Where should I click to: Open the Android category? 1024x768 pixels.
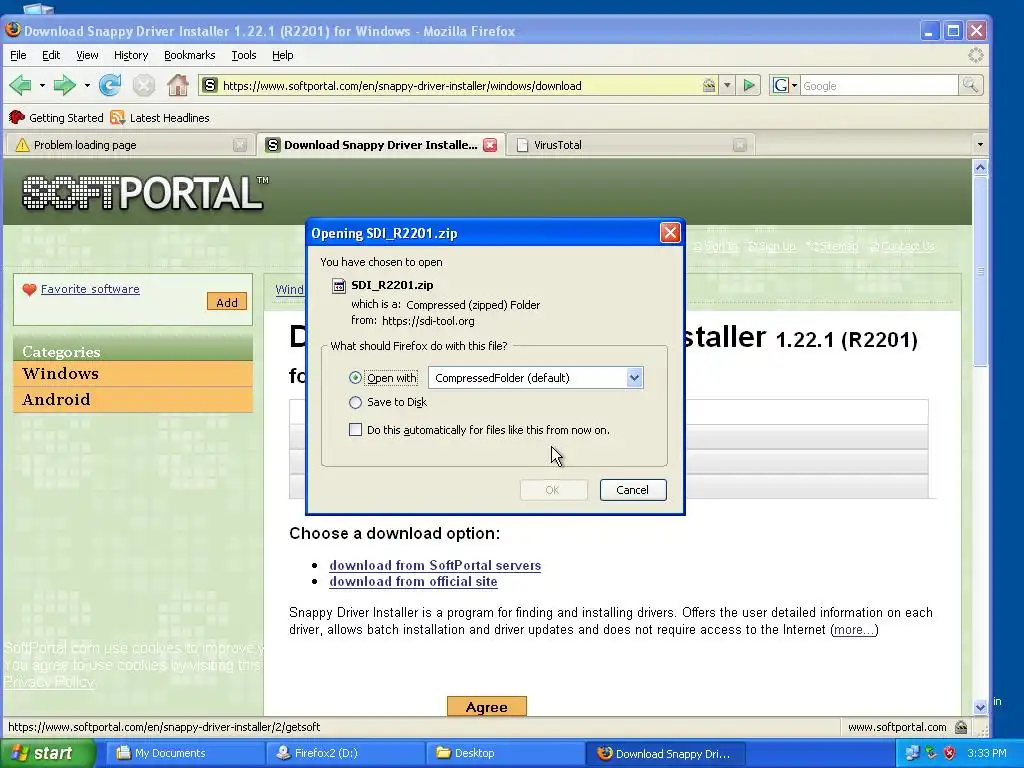tap(133, 400)
